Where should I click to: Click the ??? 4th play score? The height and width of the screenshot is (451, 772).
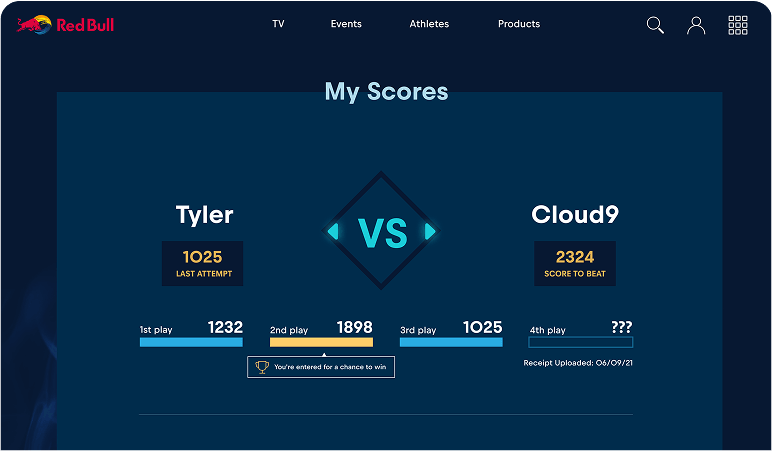click(x=622, y=327)
